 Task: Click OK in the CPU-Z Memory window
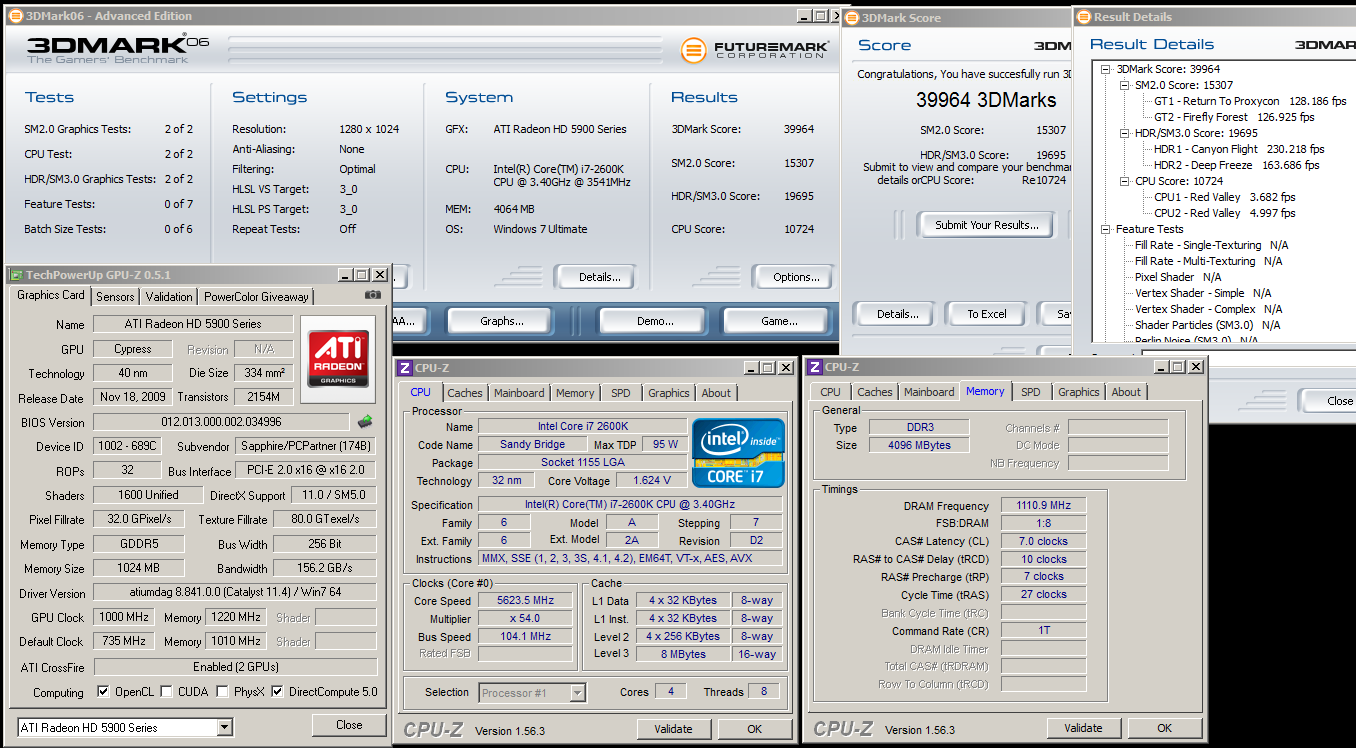(x=1164, y=728)
